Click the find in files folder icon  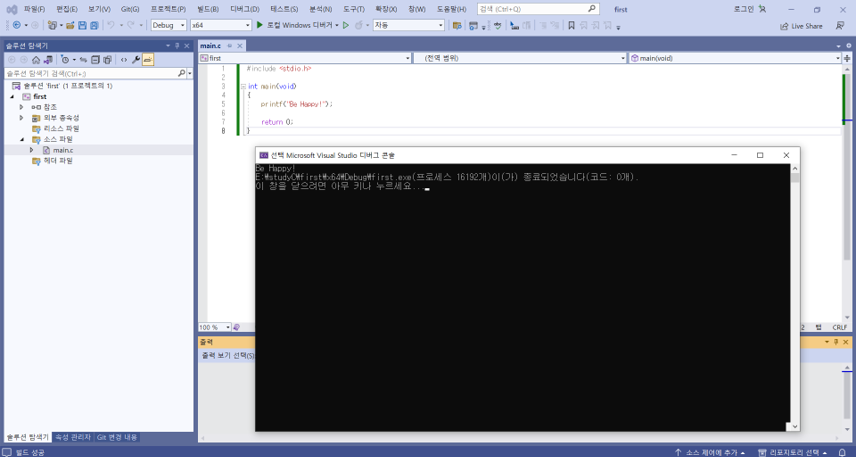point(457,25)
